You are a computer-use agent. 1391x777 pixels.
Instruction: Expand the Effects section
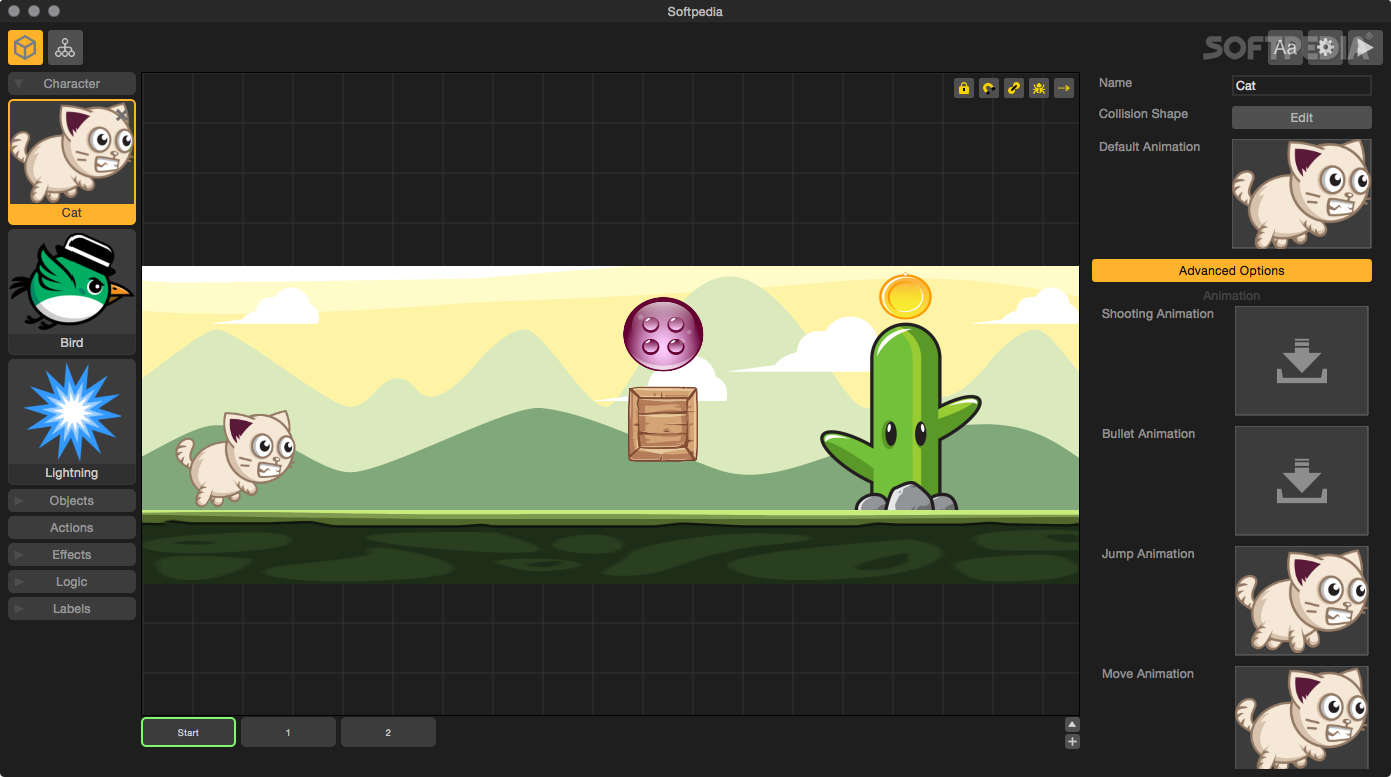(x=72, y=555)
